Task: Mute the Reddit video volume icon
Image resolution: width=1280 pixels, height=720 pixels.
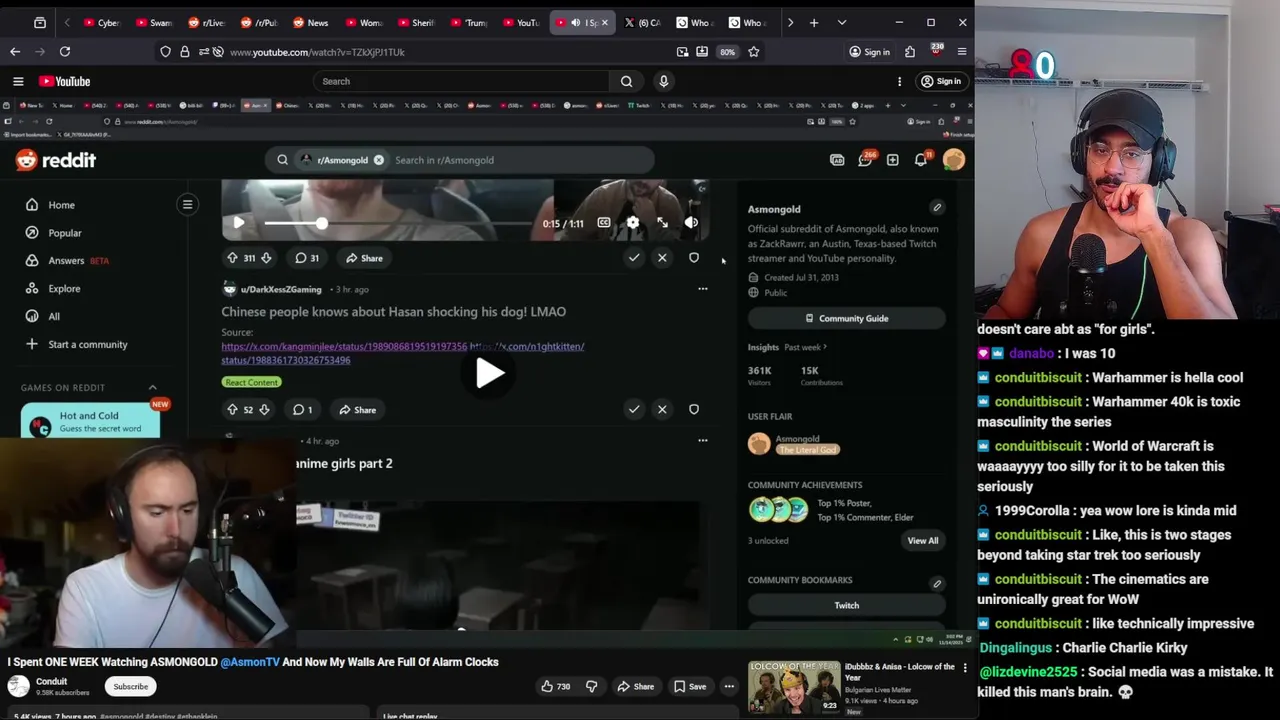Action: tap(691, 223)
